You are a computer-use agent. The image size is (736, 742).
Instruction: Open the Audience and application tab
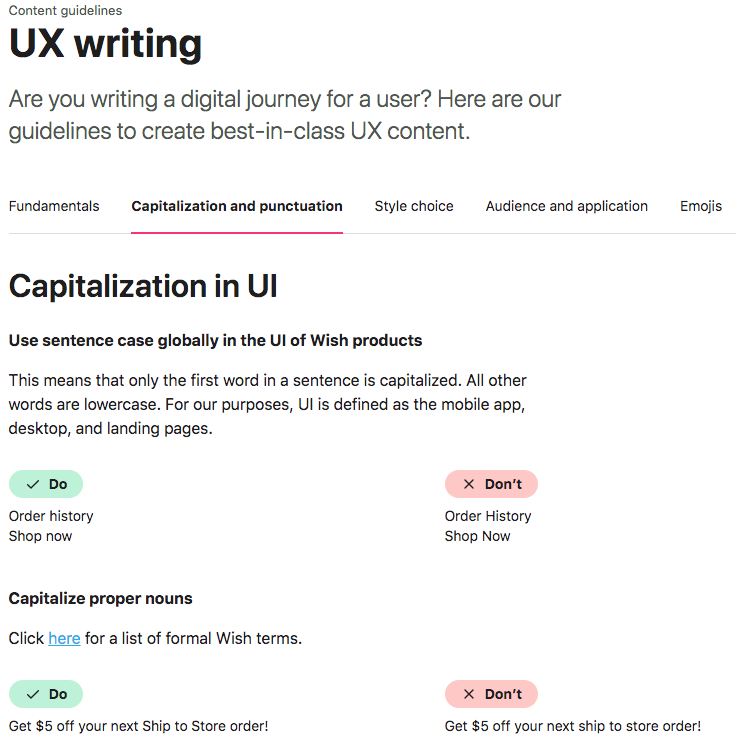[x=567, y=206]
